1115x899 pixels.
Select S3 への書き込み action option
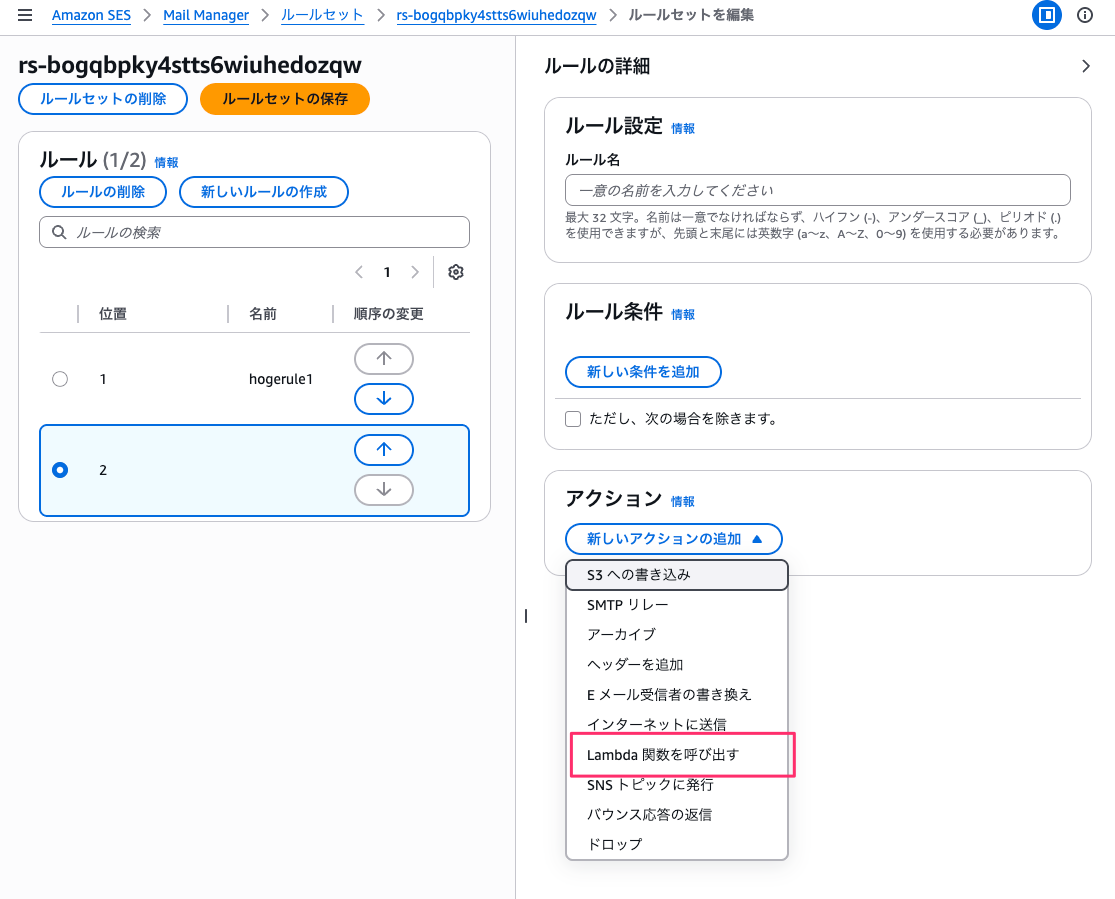639,575
